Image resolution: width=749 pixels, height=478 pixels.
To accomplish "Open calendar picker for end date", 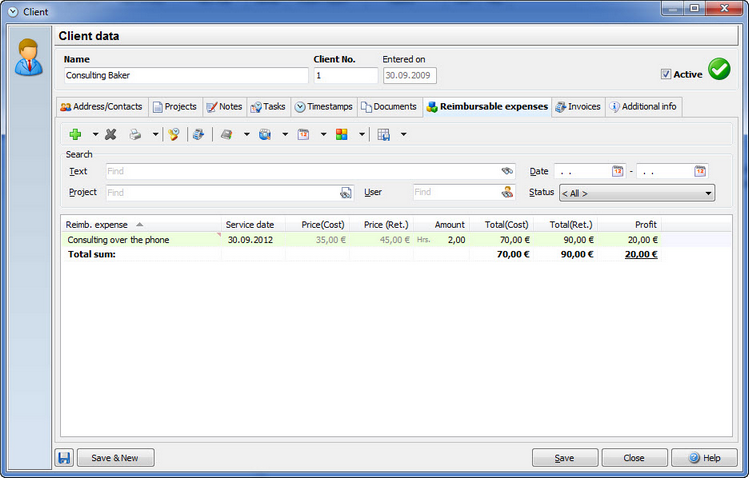I will pos(700,171).
